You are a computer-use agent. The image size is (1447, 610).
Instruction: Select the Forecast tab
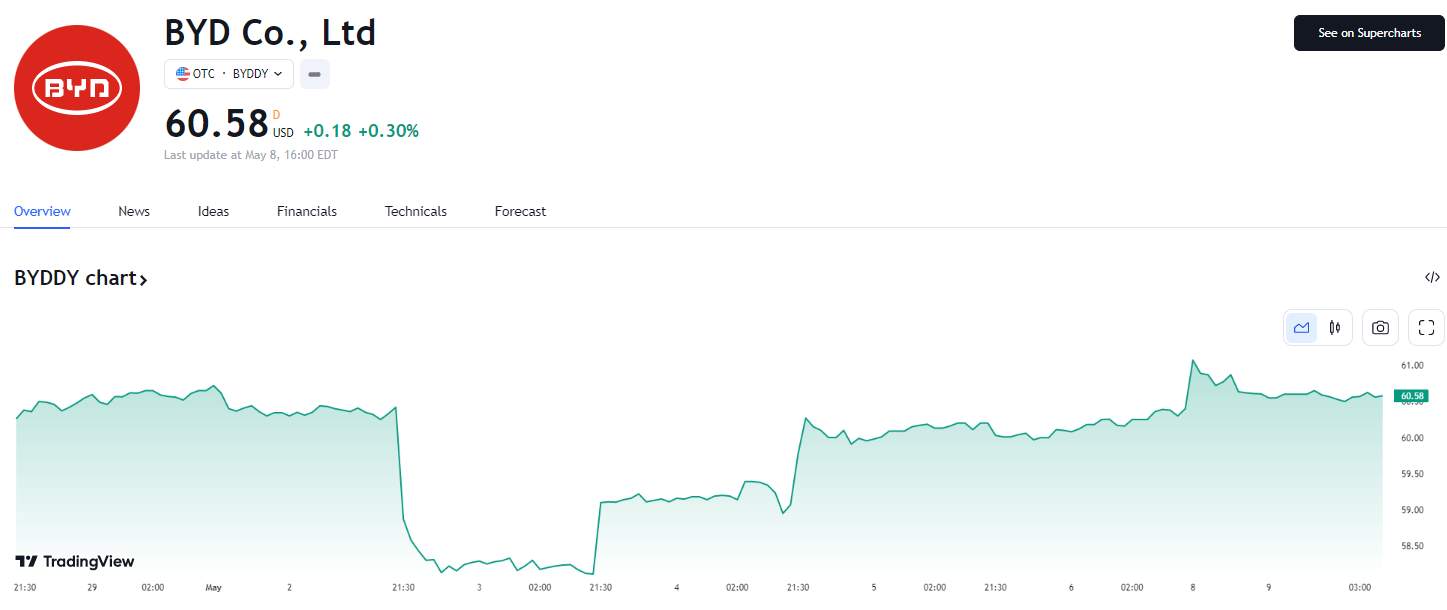(520, 211)
